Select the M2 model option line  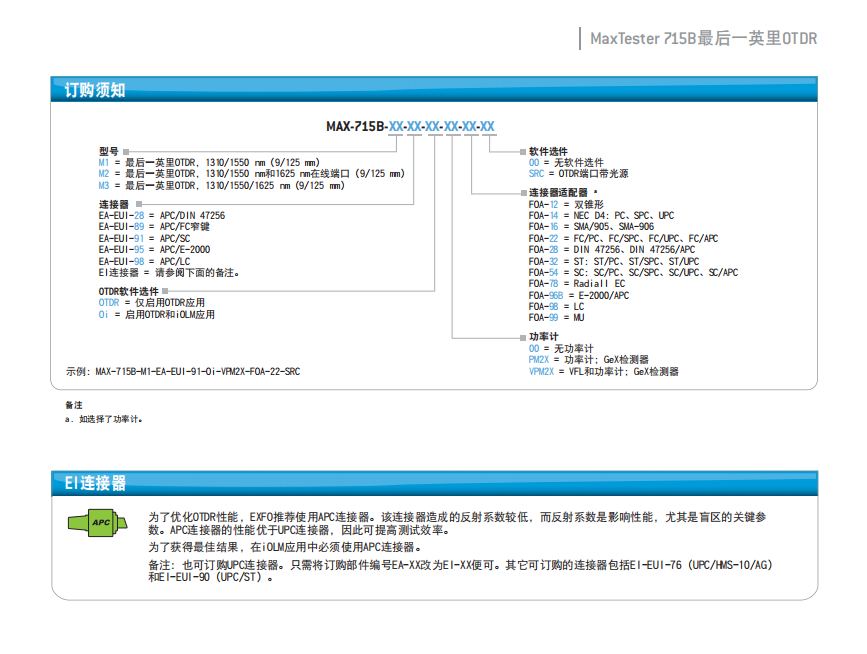(252, 174)
